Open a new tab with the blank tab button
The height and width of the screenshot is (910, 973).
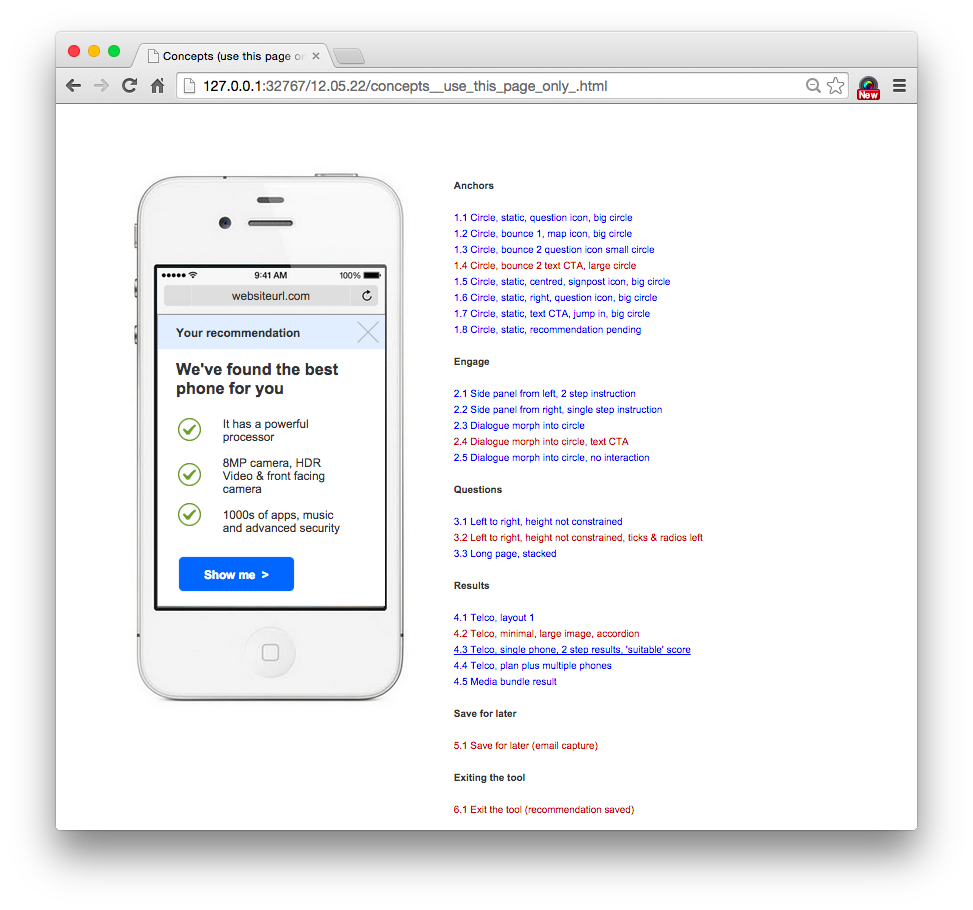tap(349, 56)
